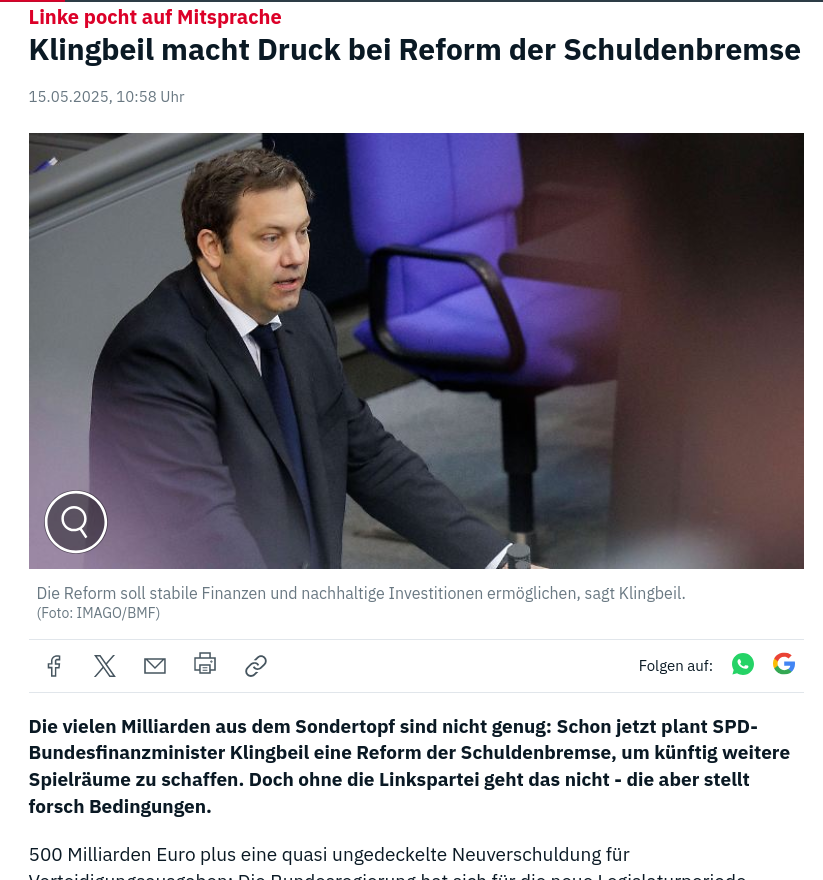Viewport: 823px width, 880px height.
Task: Share the article on X
Action: click(104, 666)
